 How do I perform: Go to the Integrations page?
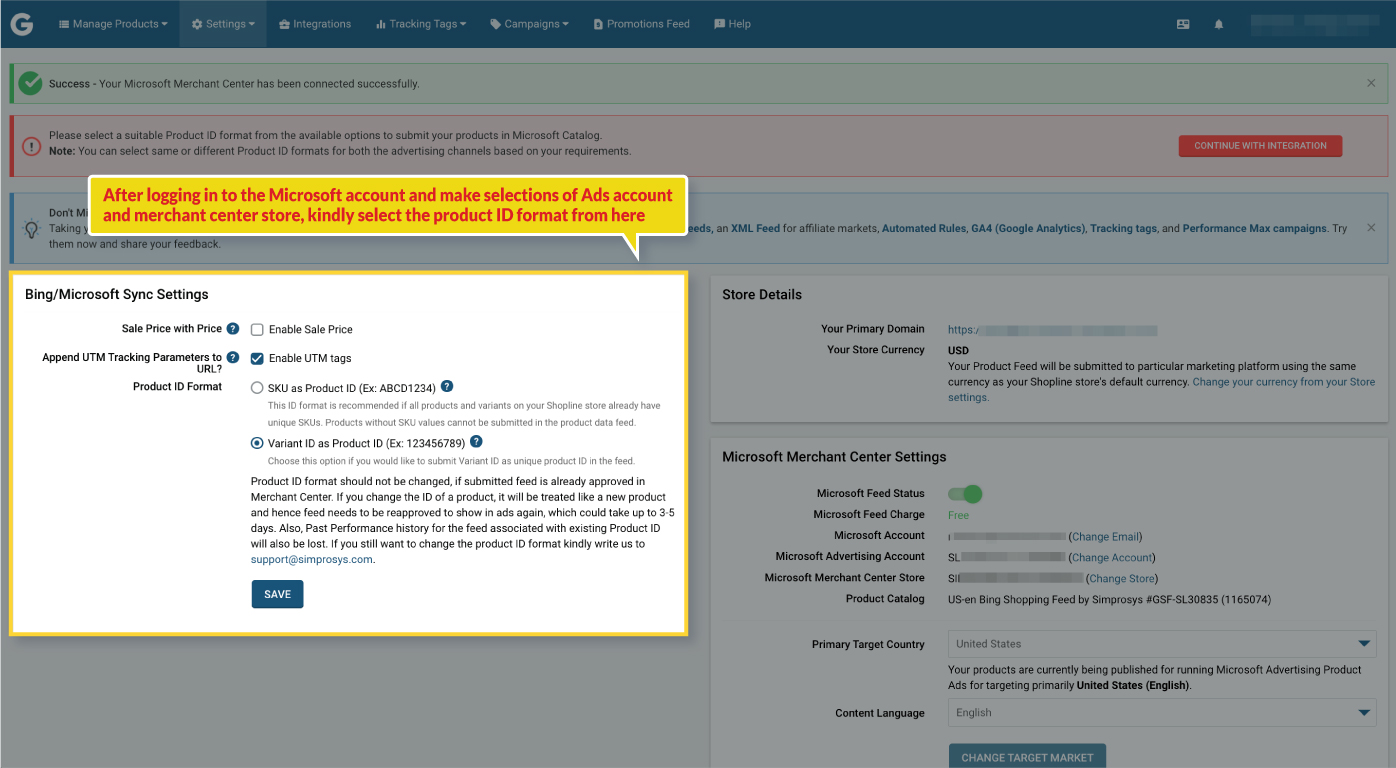coord(315,24)
